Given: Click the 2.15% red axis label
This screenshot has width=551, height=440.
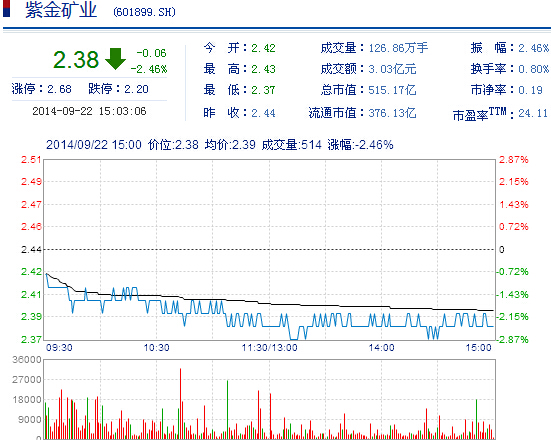Looking at the screenshot, I should click(x=513, y=182).
